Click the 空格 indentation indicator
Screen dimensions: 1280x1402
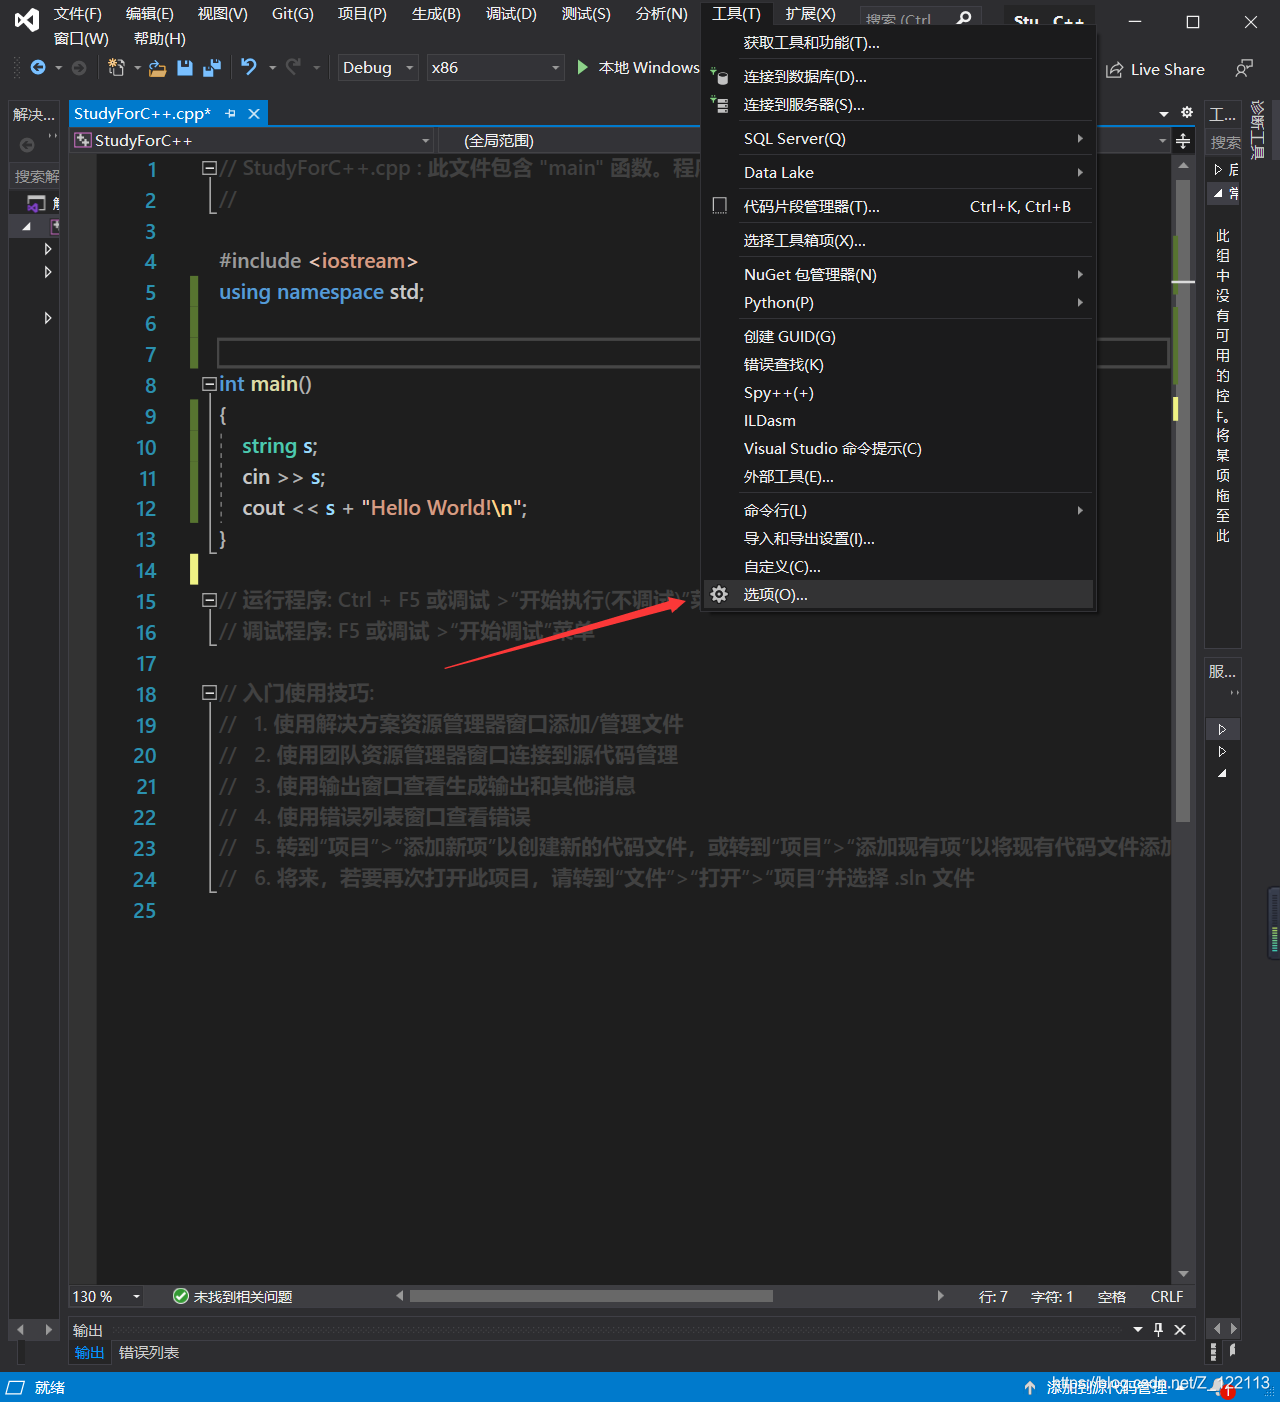[1112, 1297]
